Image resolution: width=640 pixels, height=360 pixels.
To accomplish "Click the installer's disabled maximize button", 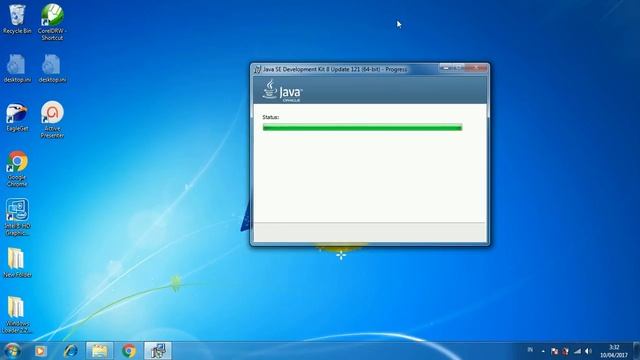I will point(458,68).
